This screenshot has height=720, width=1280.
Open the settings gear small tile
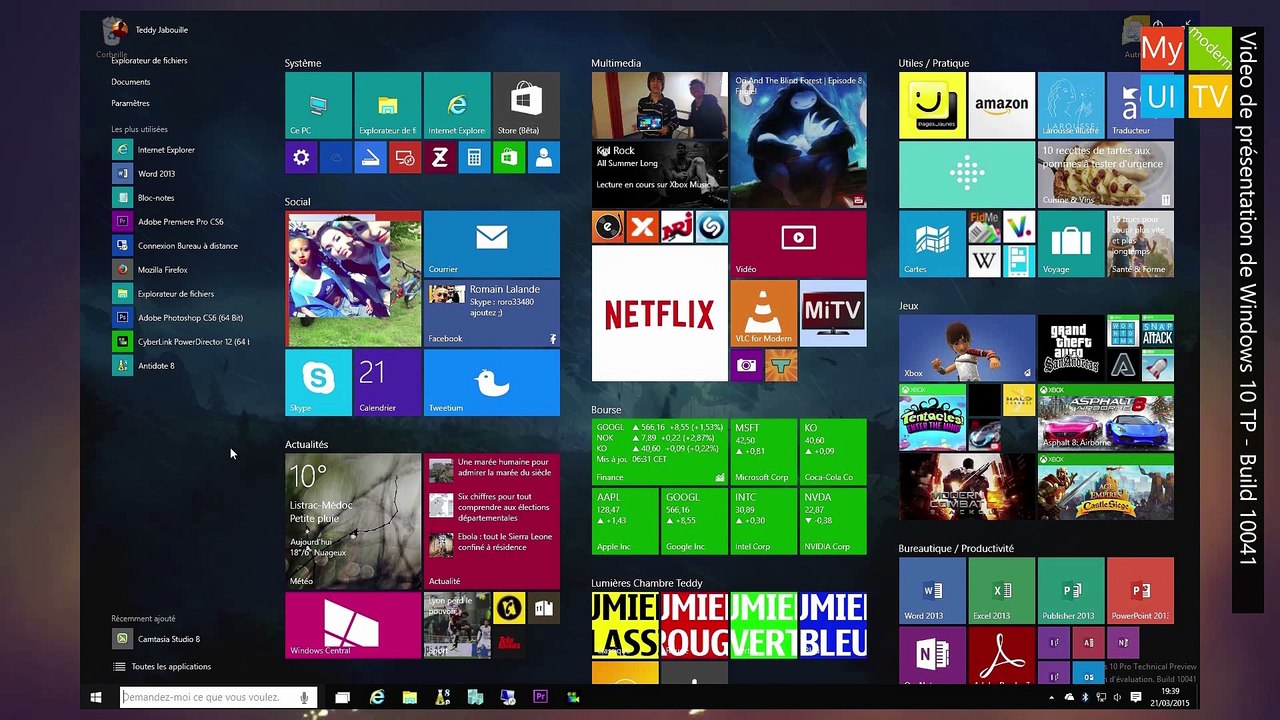coord(301,158)
